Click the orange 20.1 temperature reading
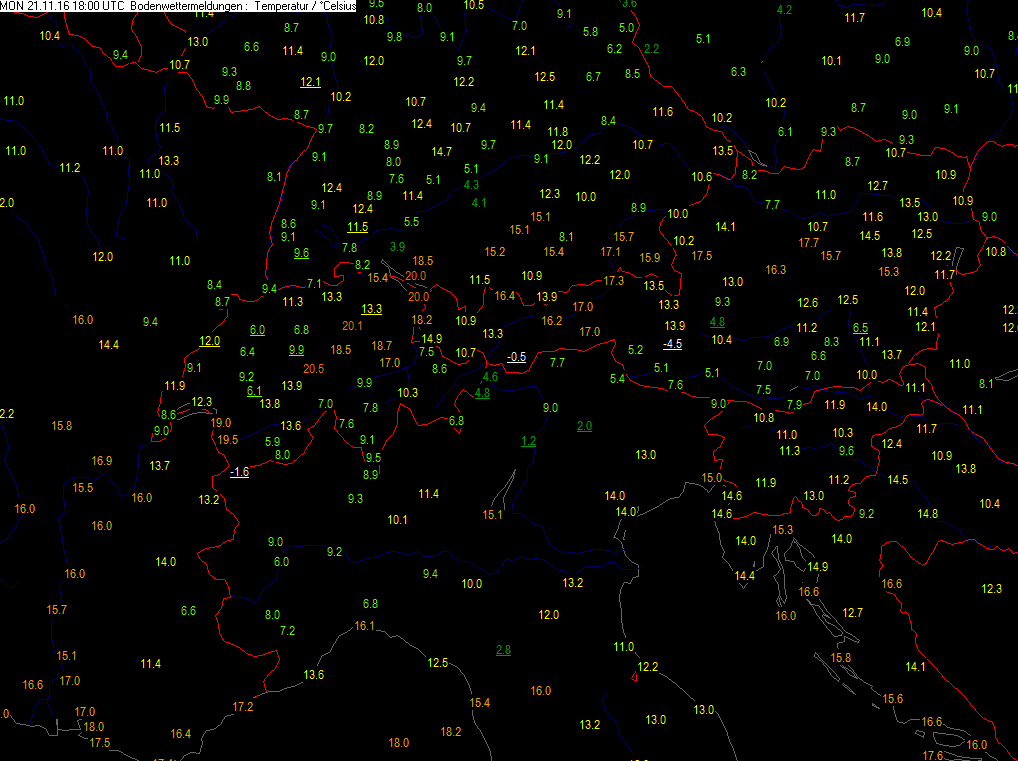Screen dimensions: 1018x761 pos(353,326)
